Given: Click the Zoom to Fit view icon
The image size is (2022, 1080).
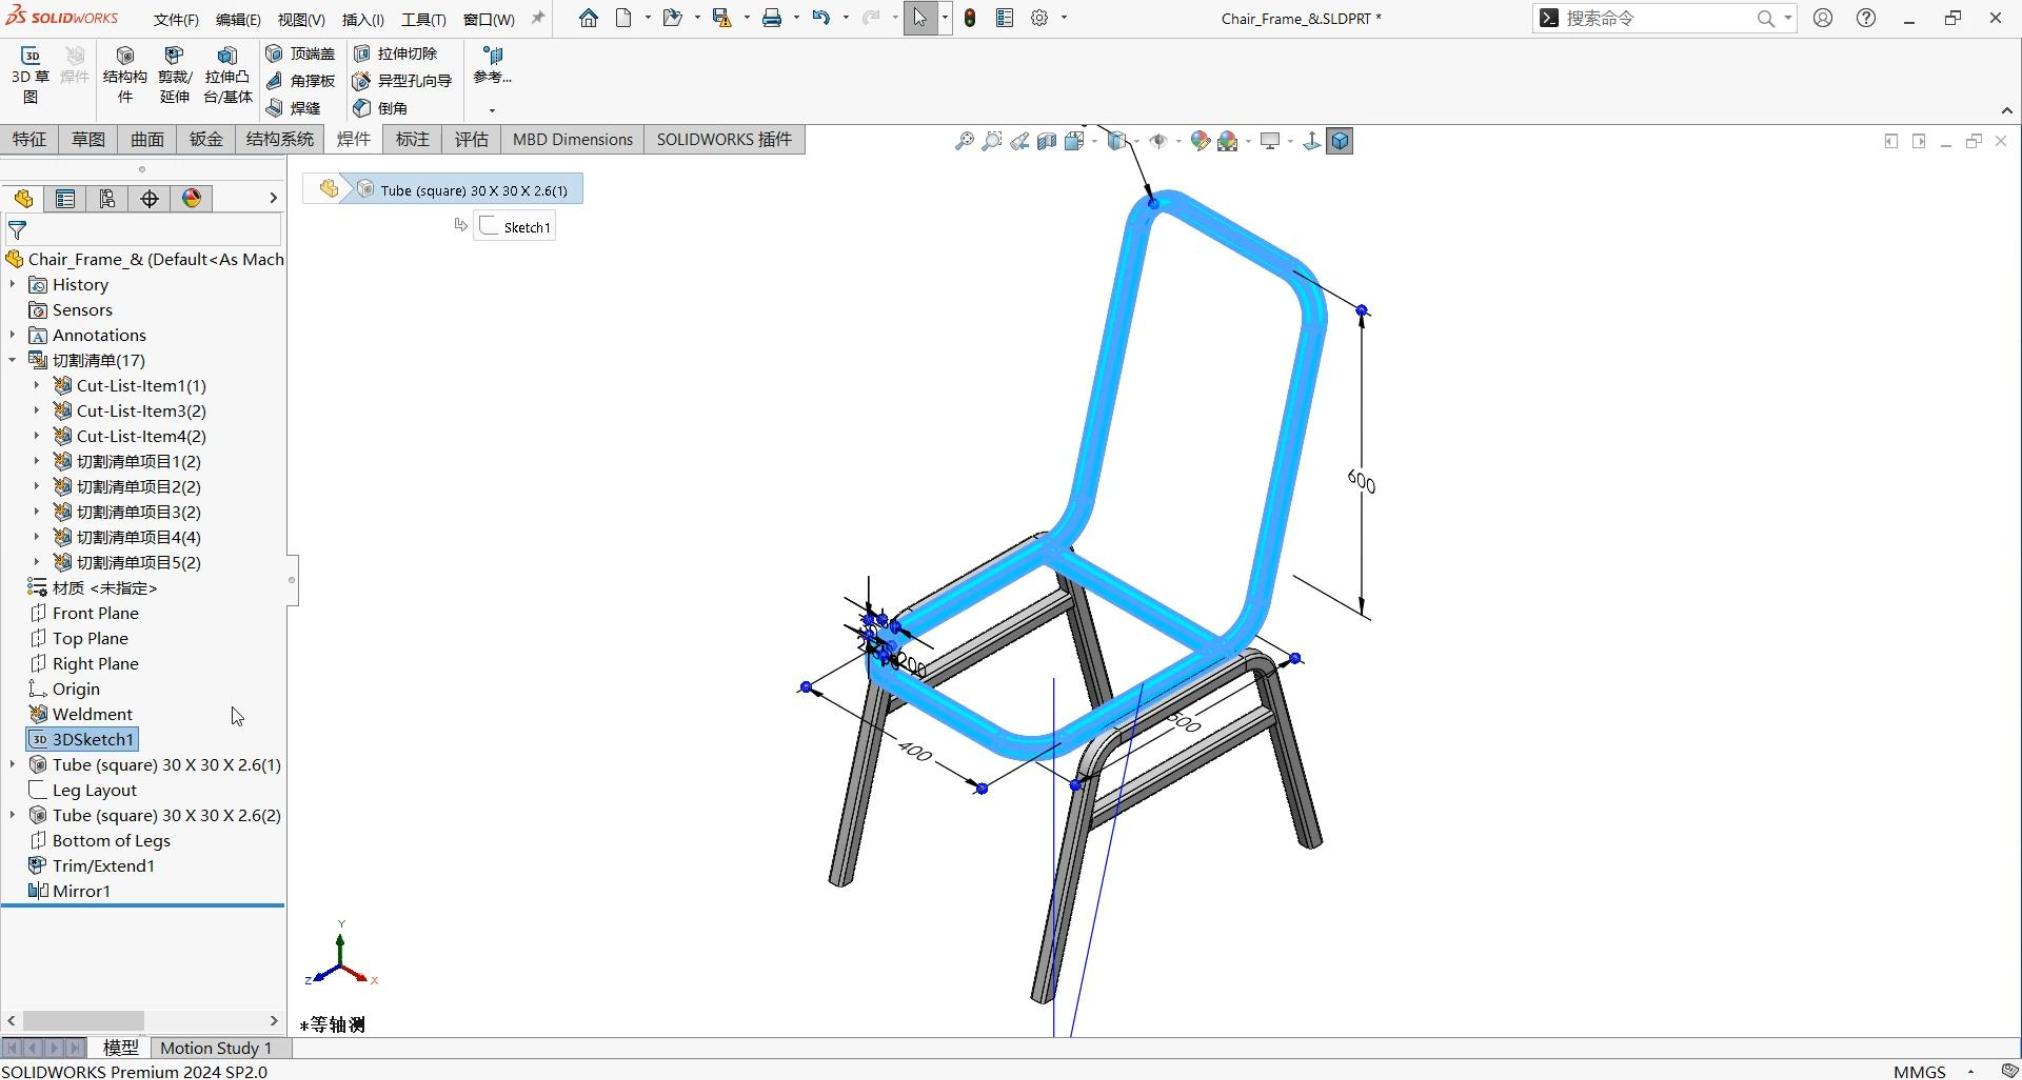Looking at the screenshot, I should pyautogui.click(x=964, y=141).
